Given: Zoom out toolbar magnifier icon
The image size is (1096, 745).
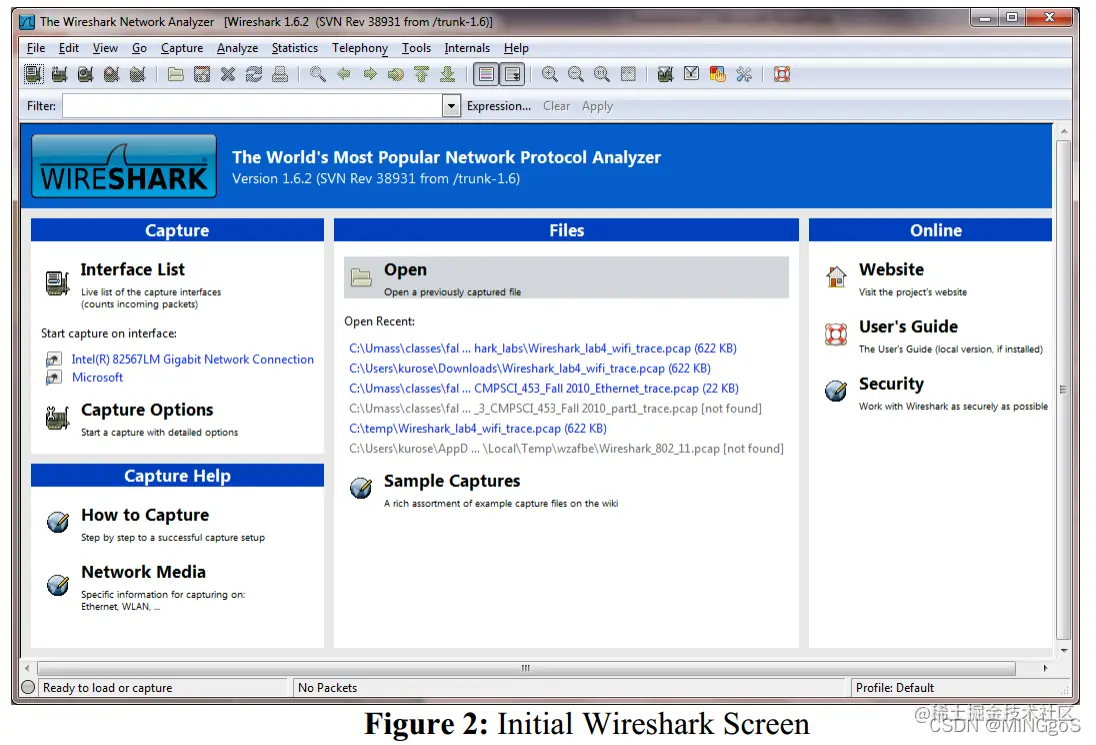Looking at the screenshot, I should [575, 74].
